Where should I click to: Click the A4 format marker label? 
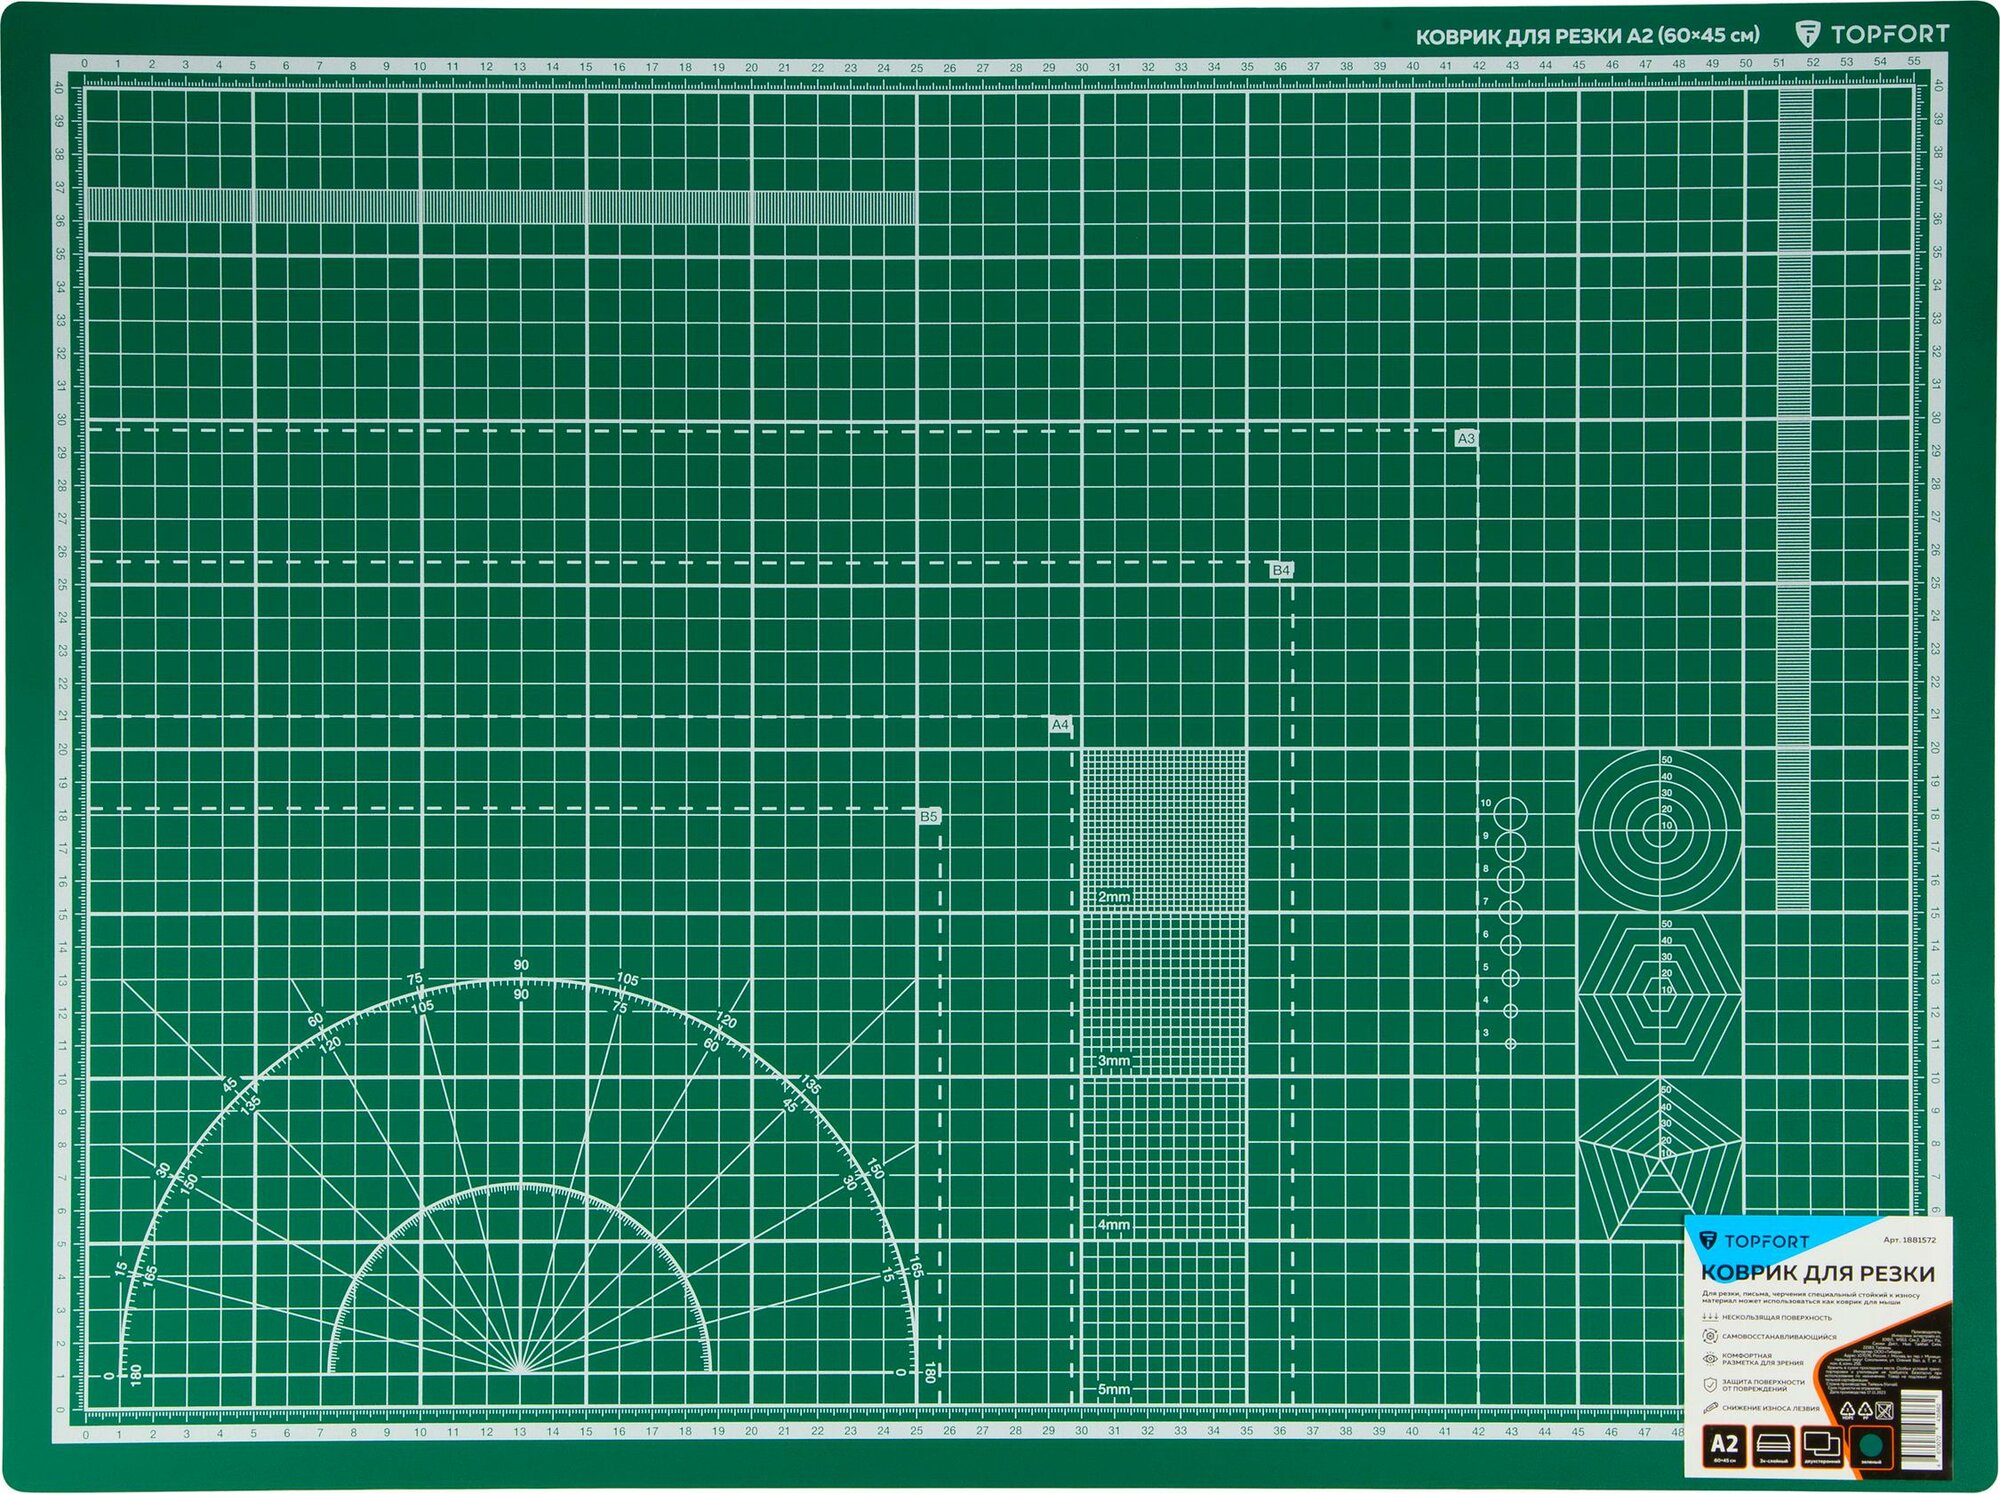tap(1060, 724)
